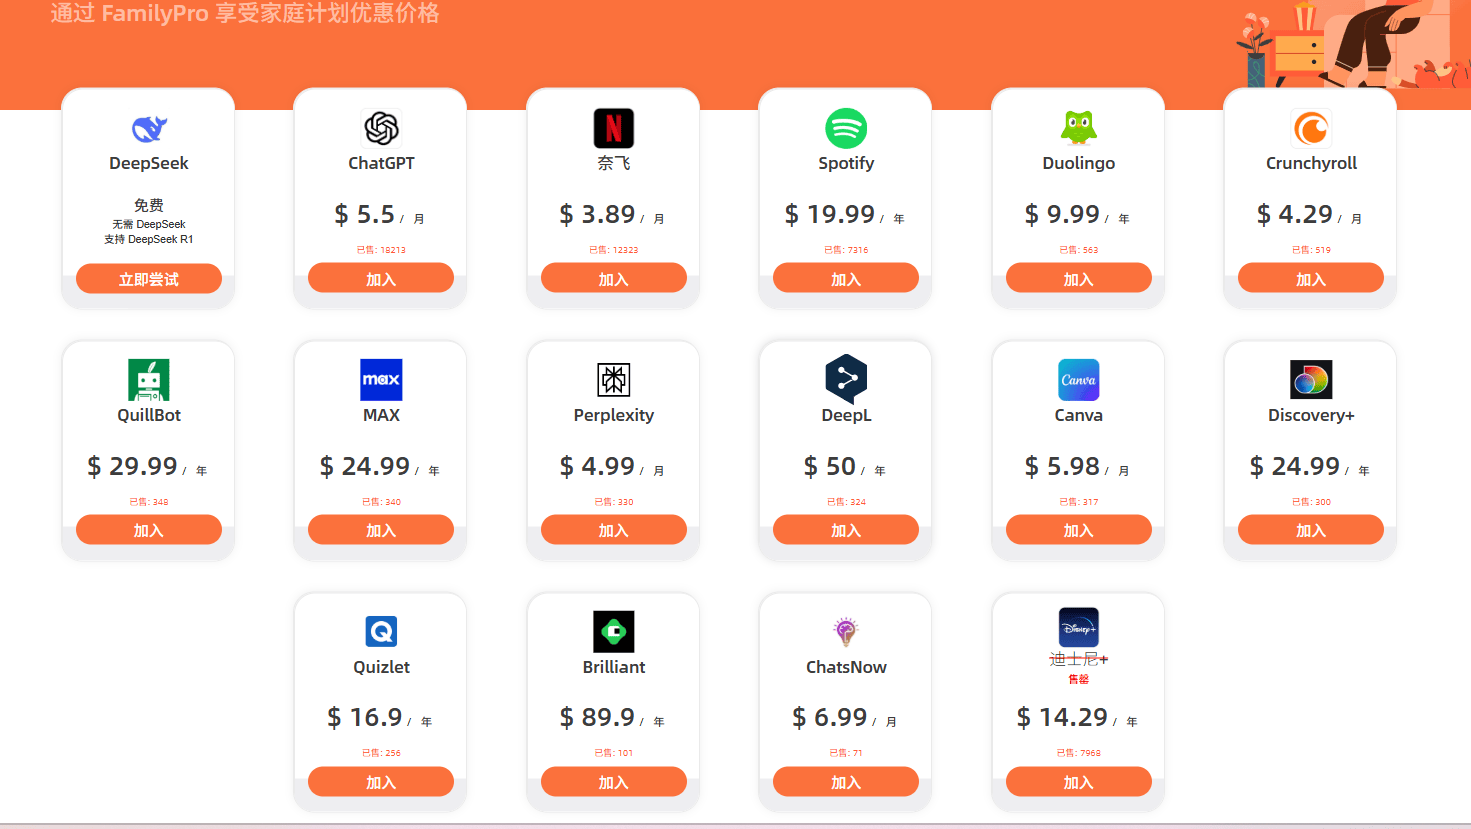This screenshot has height=829, width=1471.
Task: Select the DeepSeek whale logo icon
Action: [148, 128]
